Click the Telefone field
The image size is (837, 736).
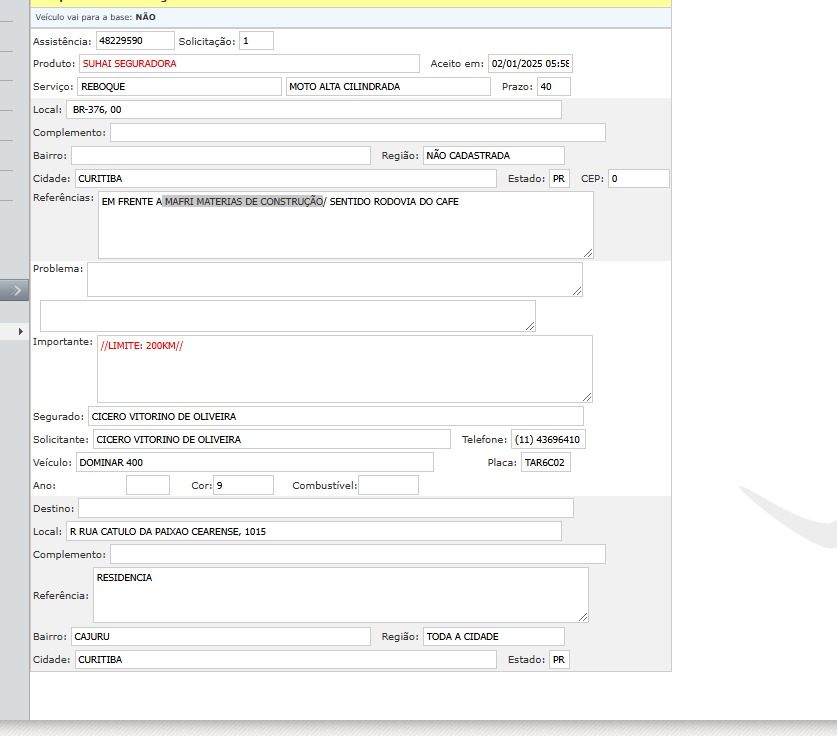[x=548, y=440]
